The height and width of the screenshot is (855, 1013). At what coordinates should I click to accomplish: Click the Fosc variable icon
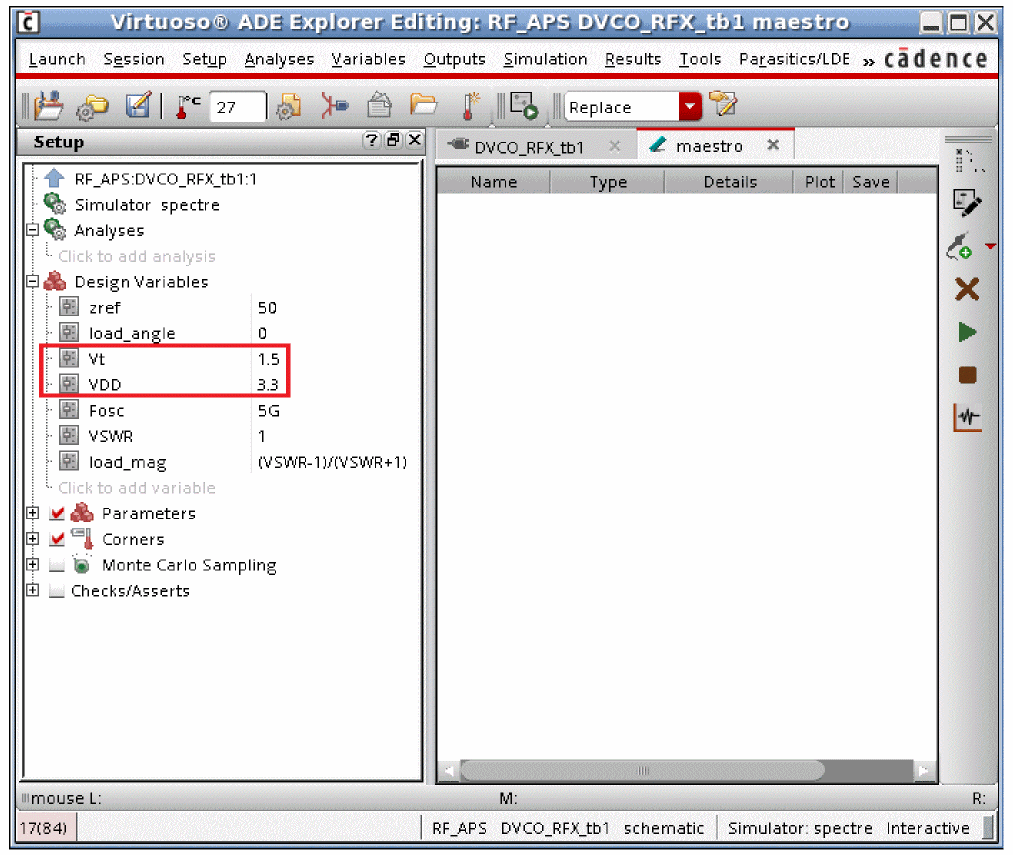tap(69, 410)
